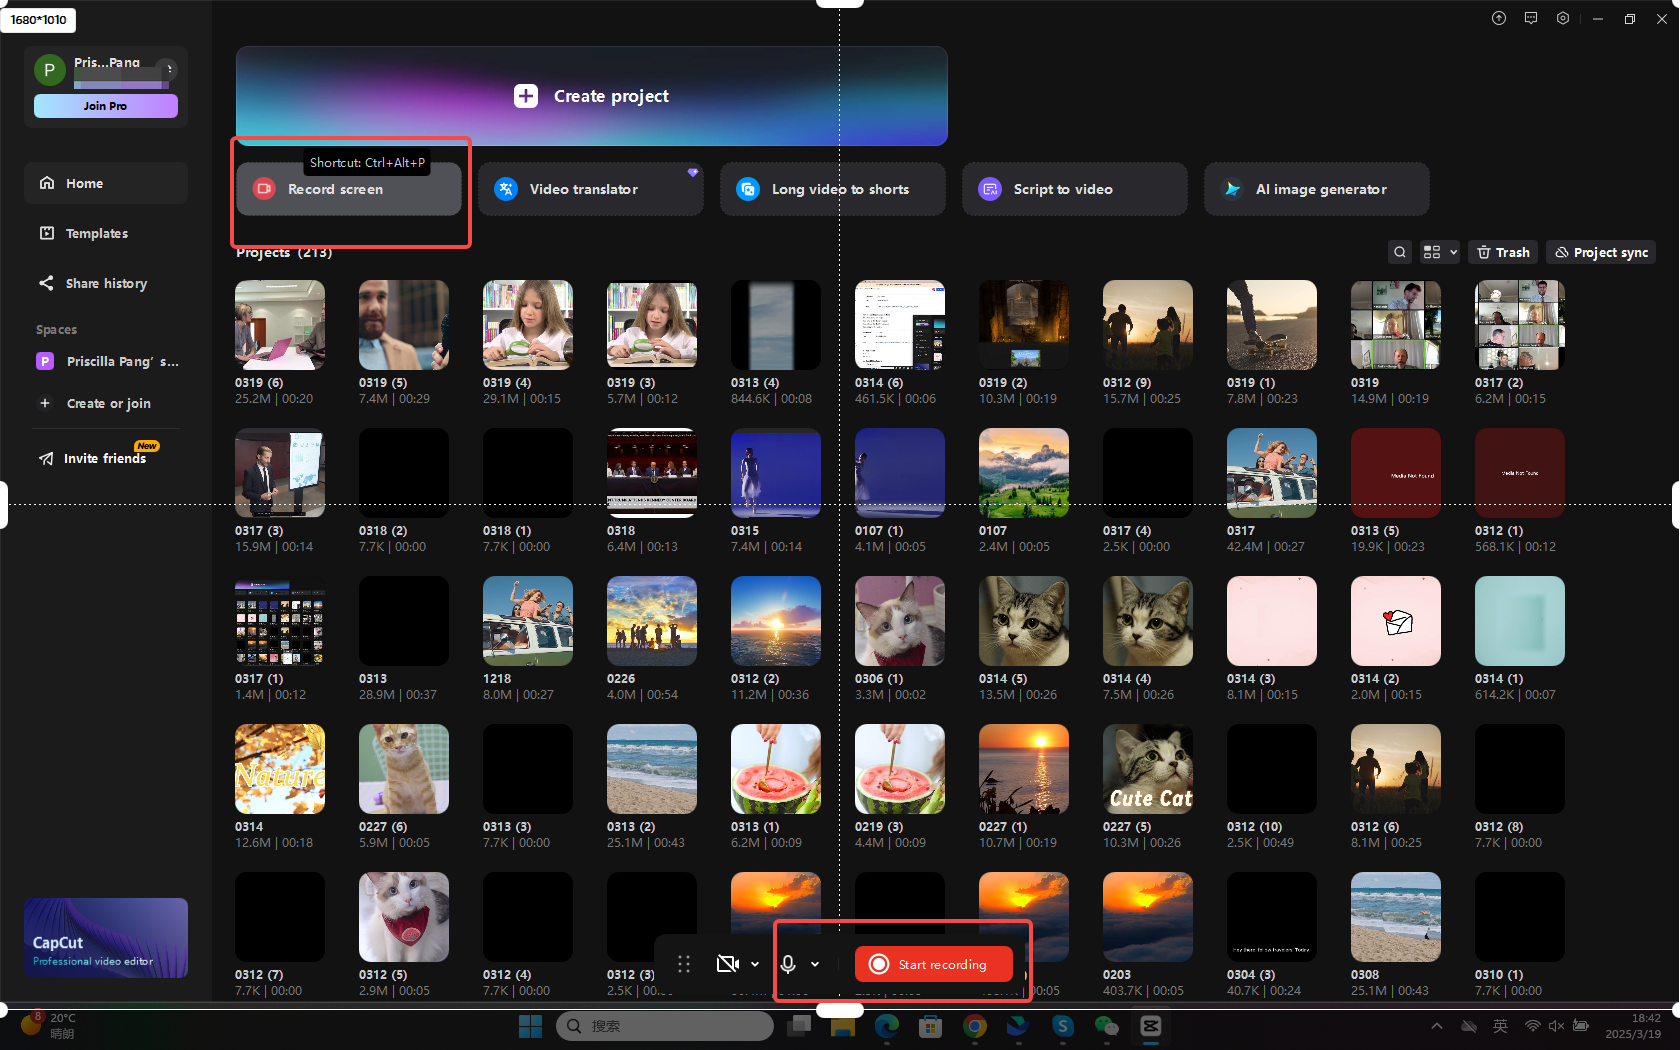
Task: Select the 0317 (2) video-call project
Action: (x=1520, y=325)
